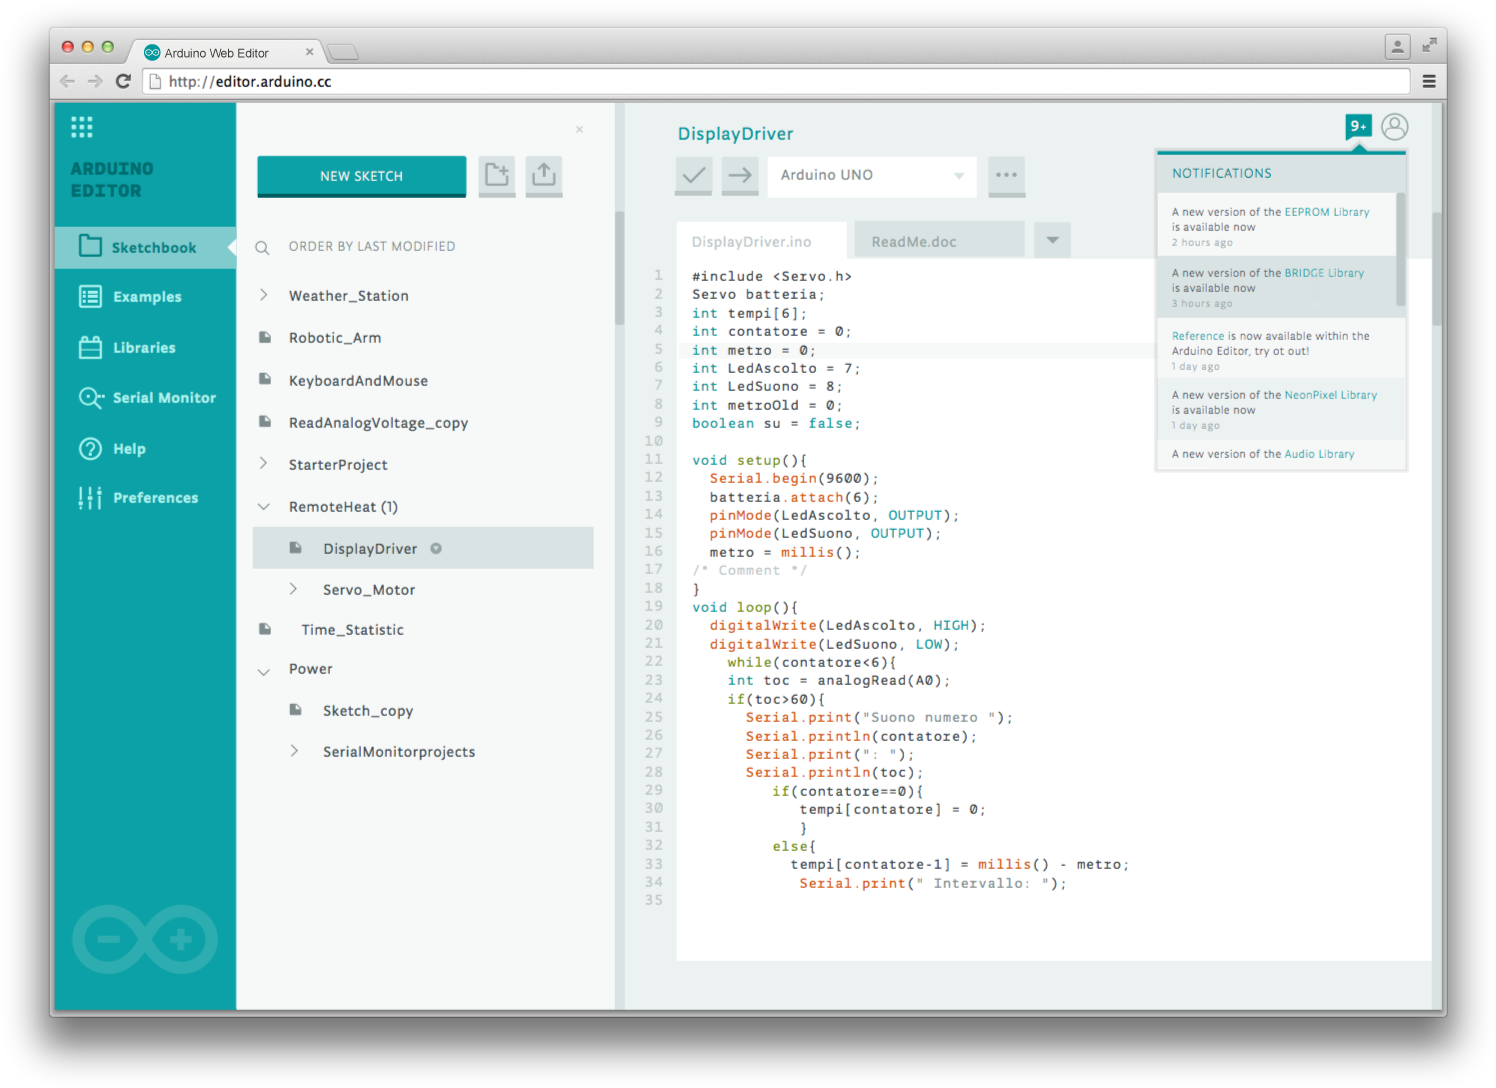
Task: Open the tabs dropdown arrow
Action: (x=1052, y=240)
